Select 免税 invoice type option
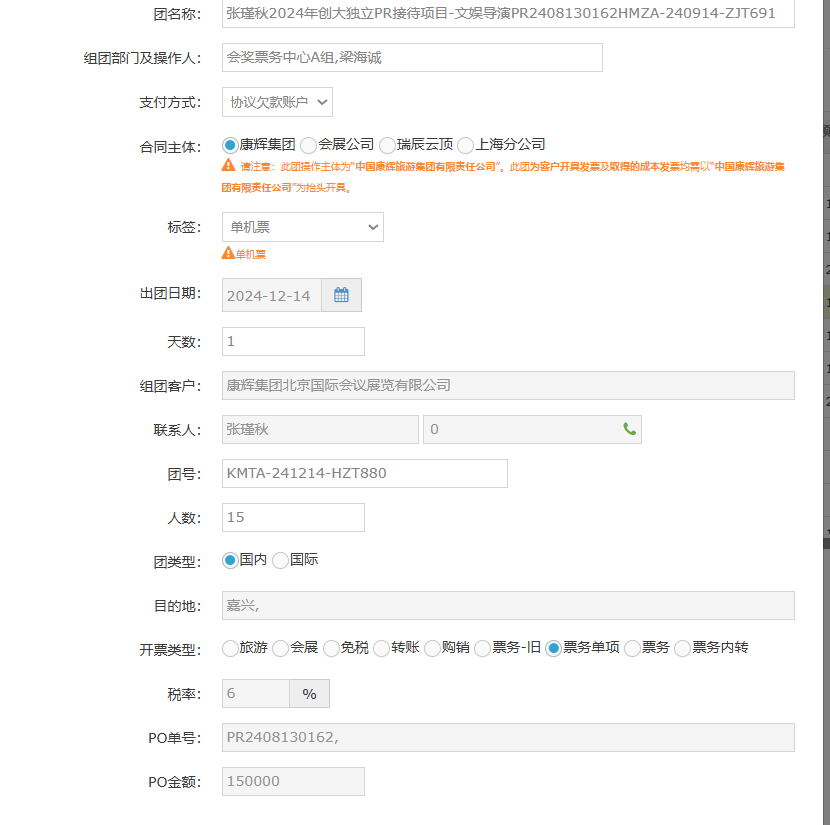Screen dimensions: 830x825 pyautogui.click(x=332, y=649)
